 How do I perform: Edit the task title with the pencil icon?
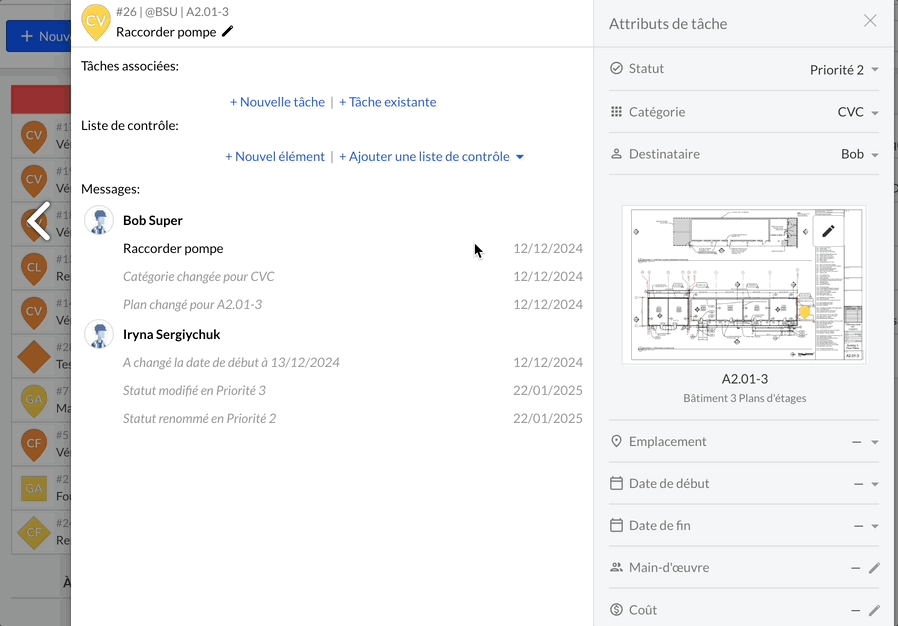coord(227,32)
